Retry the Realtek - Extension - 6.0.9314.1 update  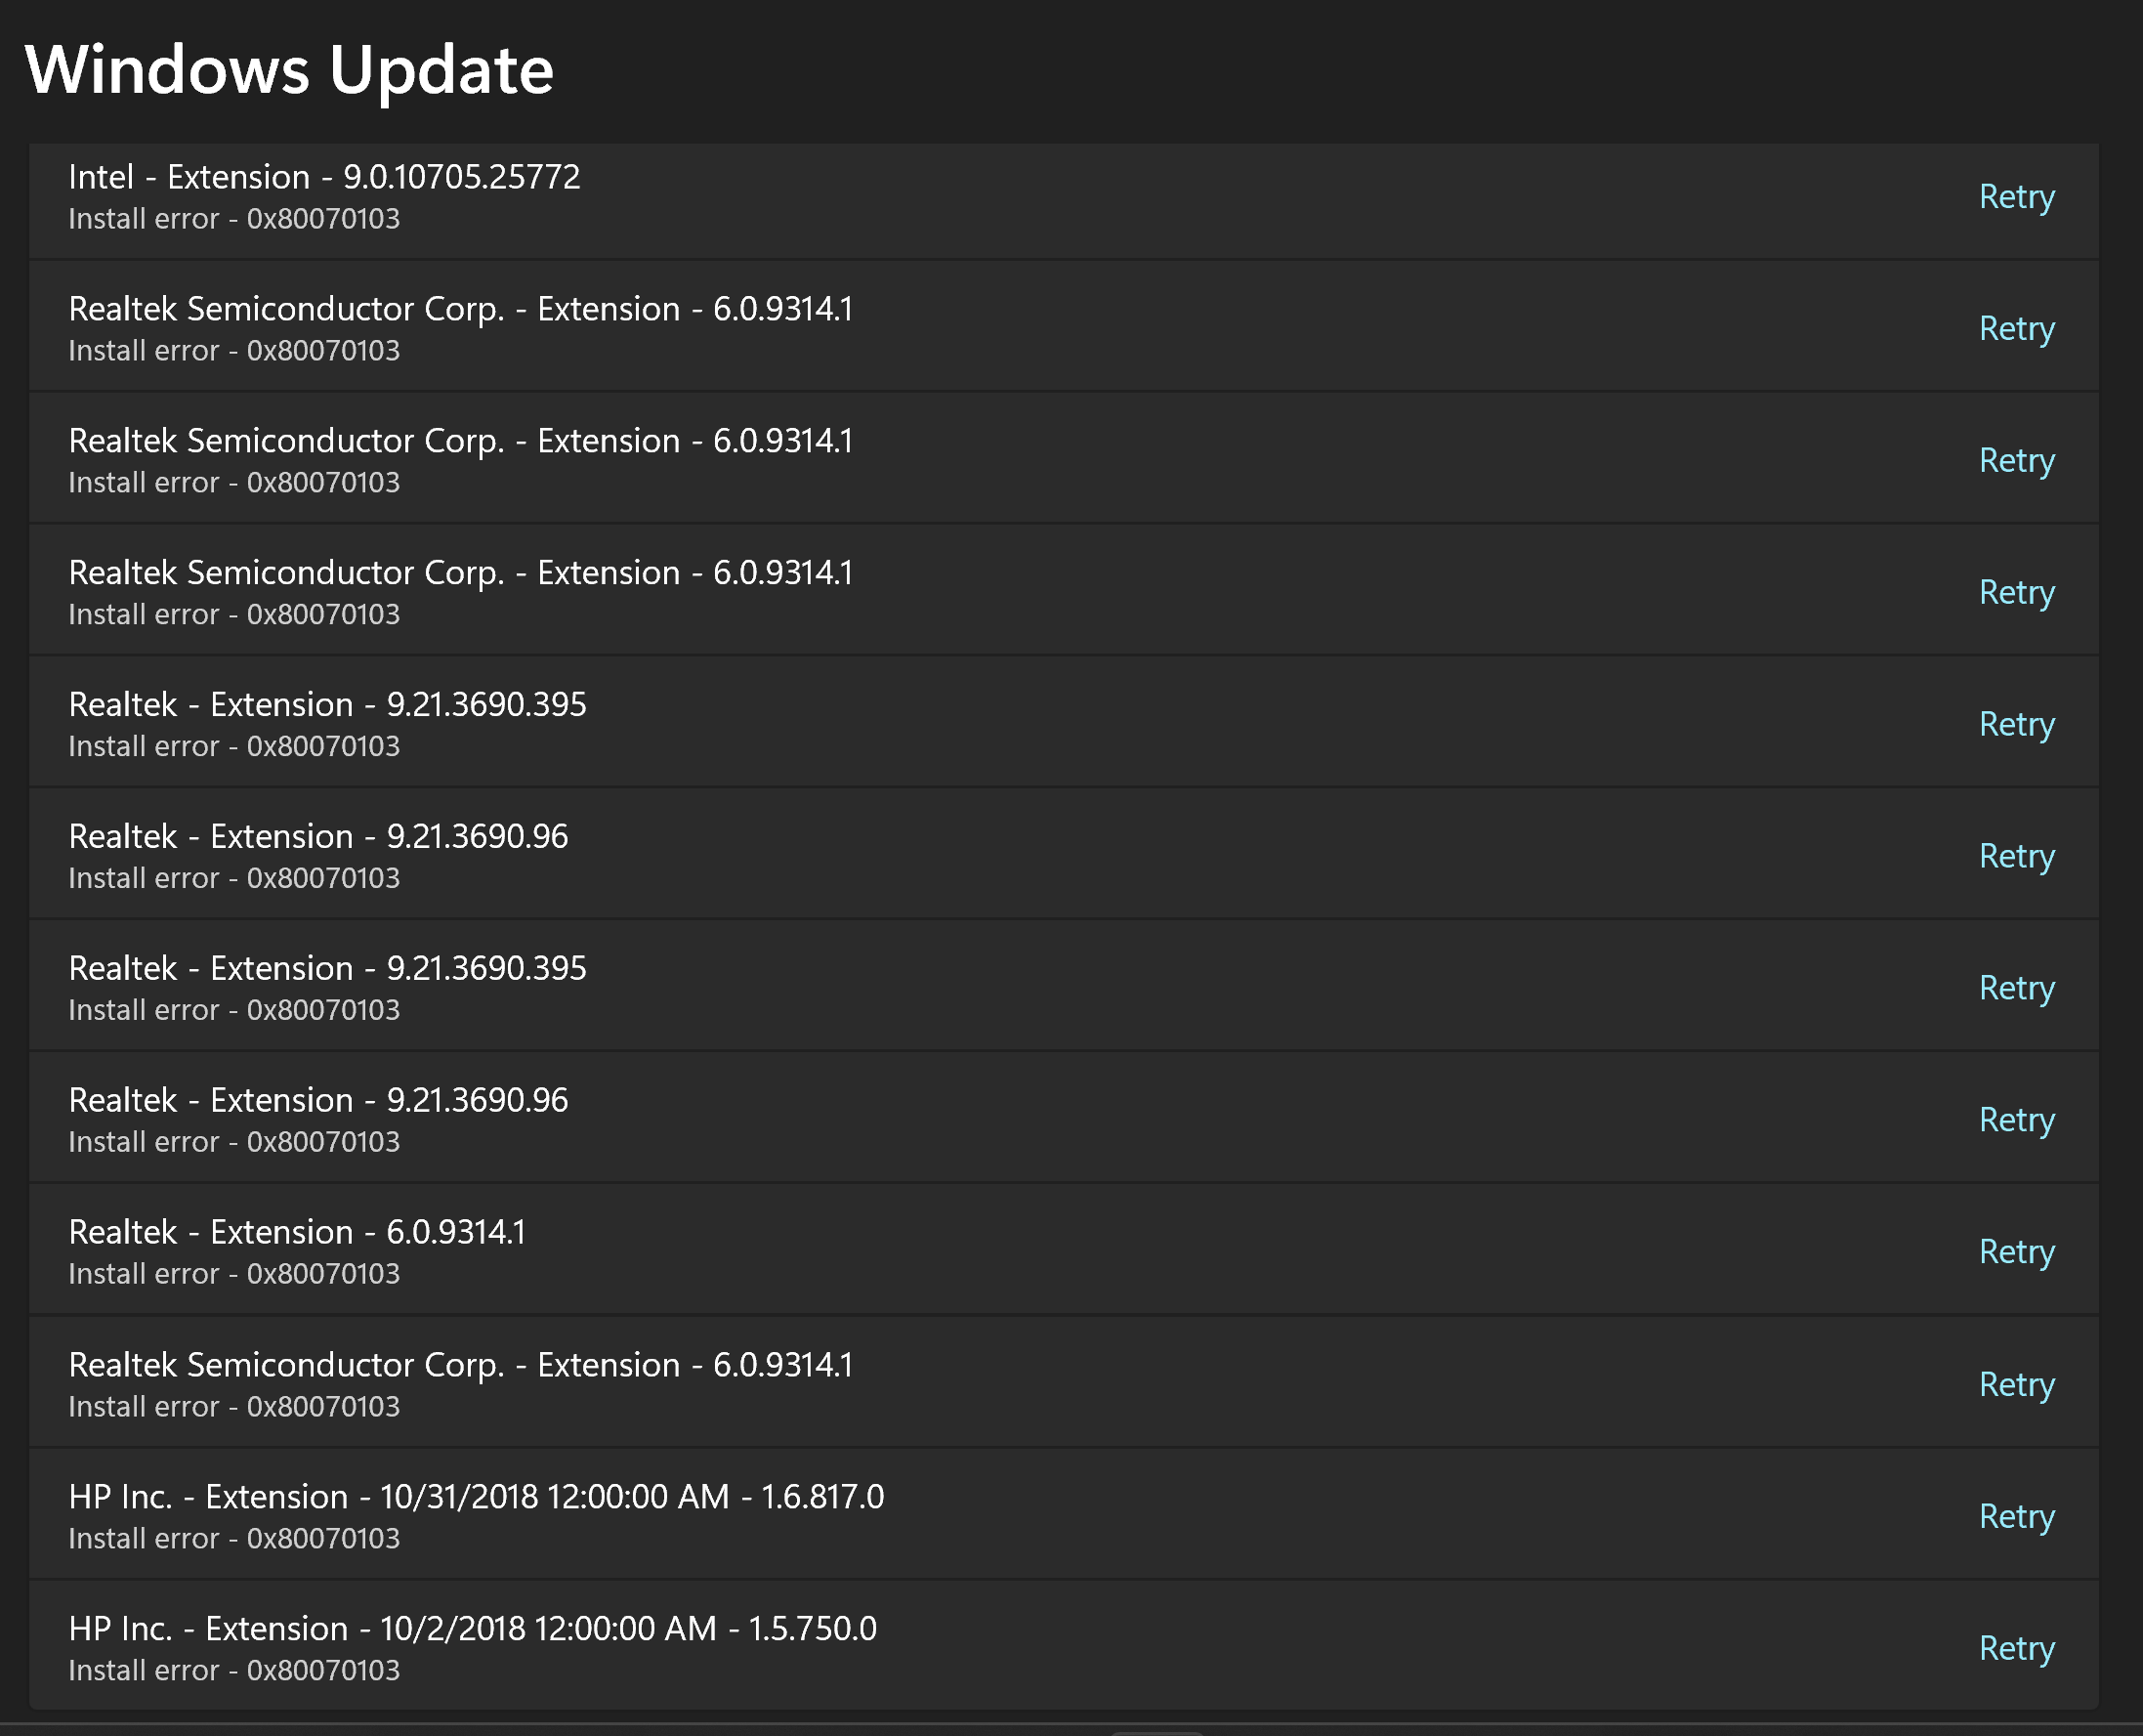[2016, 1253]
